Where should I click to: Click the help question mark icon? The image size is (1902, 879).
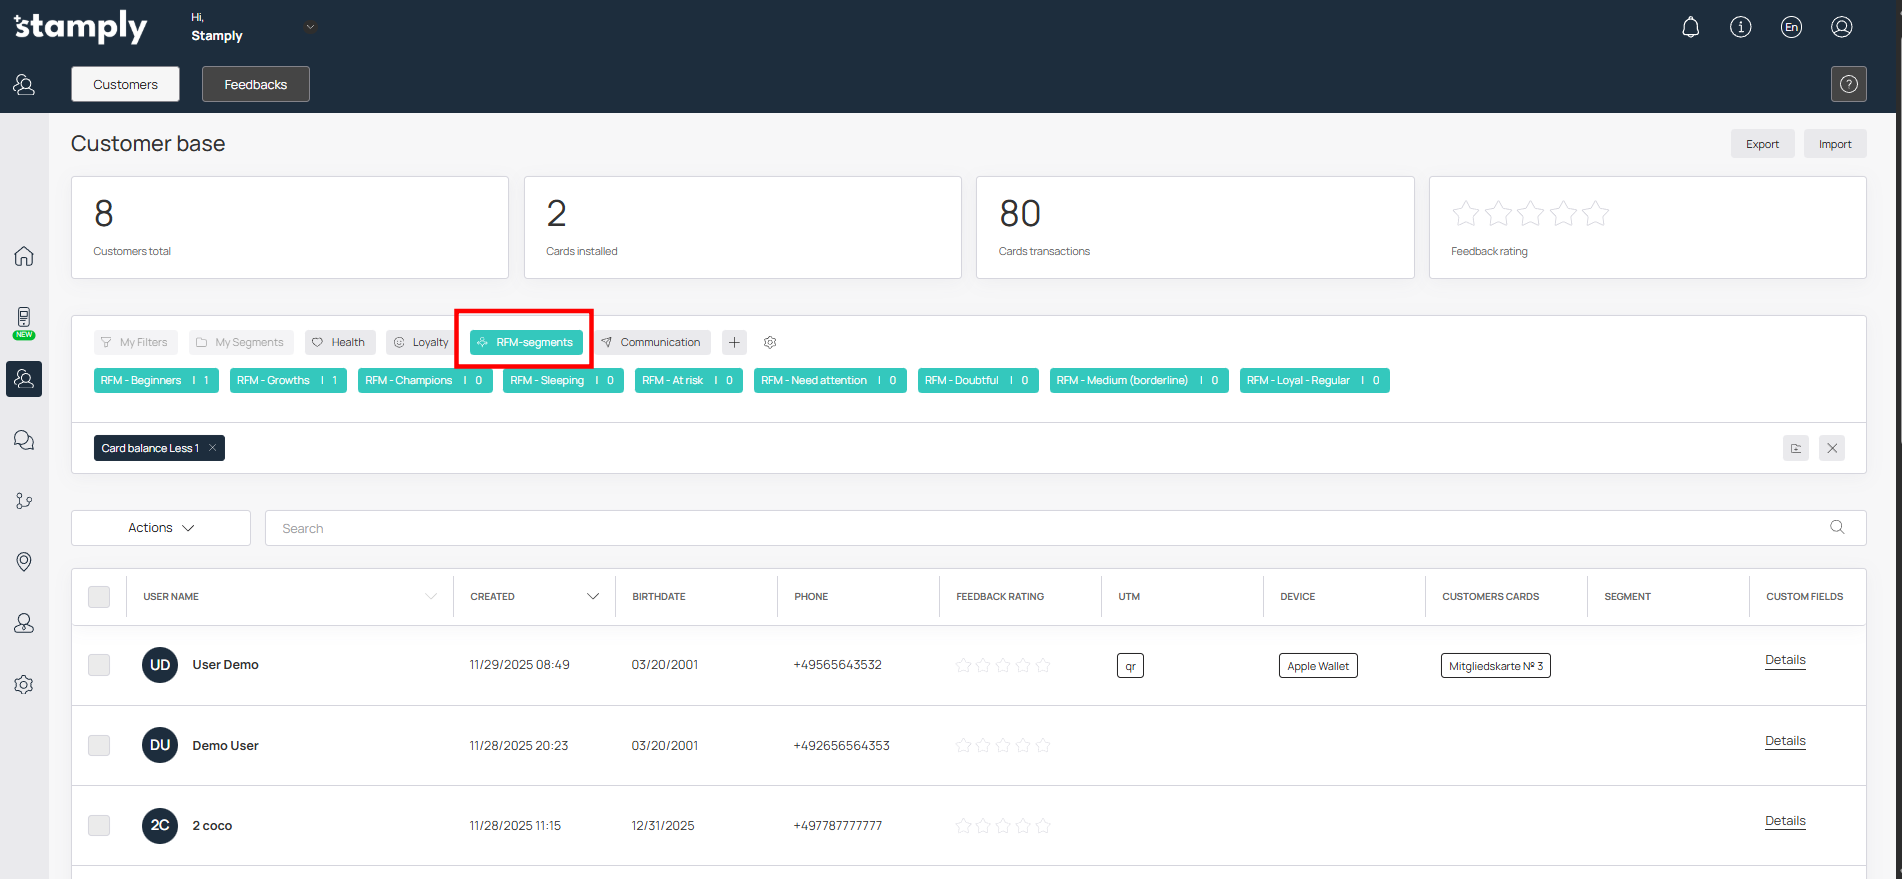[x=1848, y=84]
